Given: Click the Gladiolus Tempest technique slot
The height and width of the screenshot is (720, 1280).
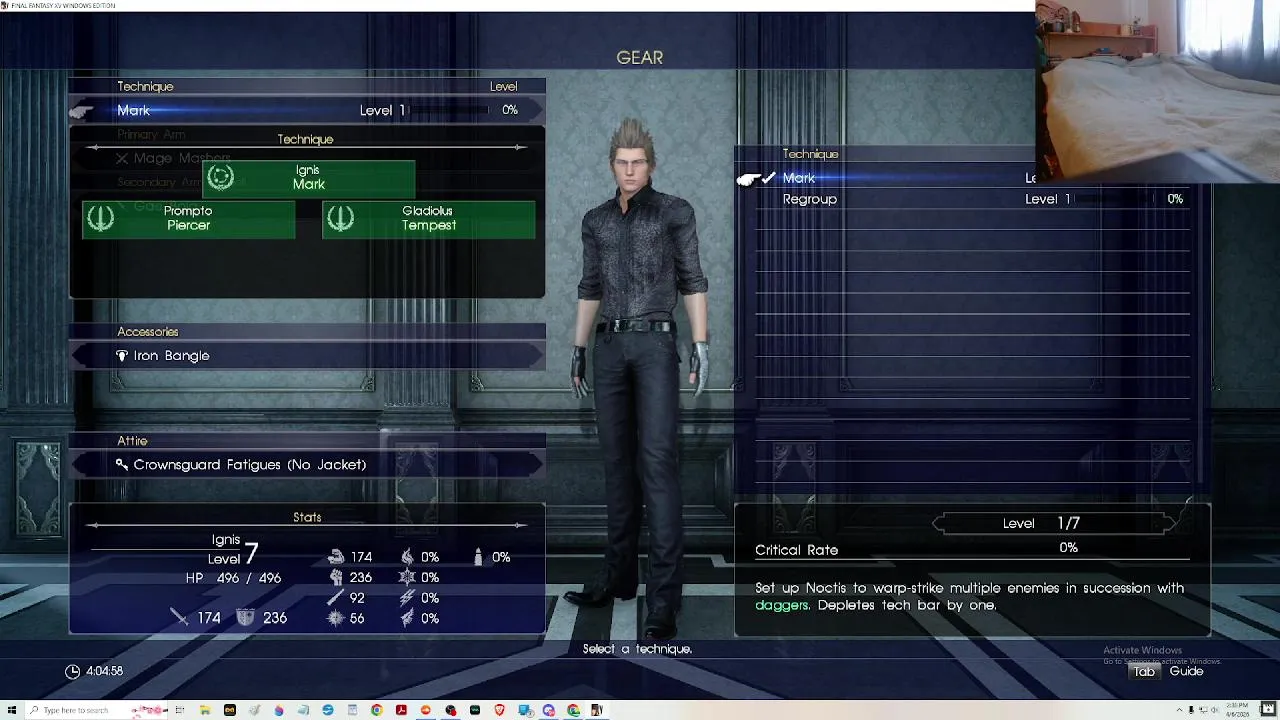Looking at the screenshot, I should click(428, 218).
